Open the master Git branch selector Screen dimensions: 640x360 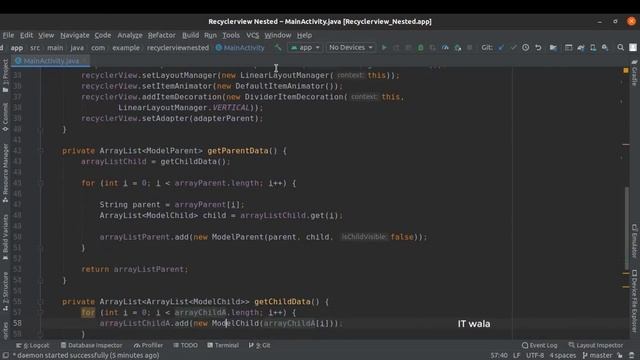[597, 355]
